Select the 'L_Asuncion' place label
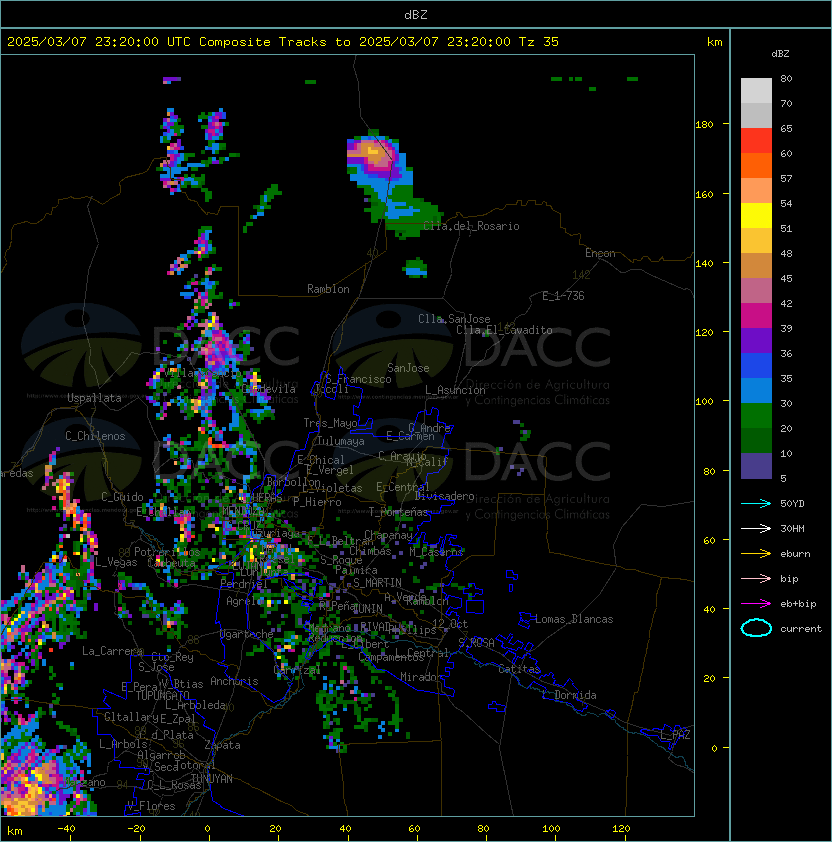Screen dimensions: 832x842 [455, 390]
